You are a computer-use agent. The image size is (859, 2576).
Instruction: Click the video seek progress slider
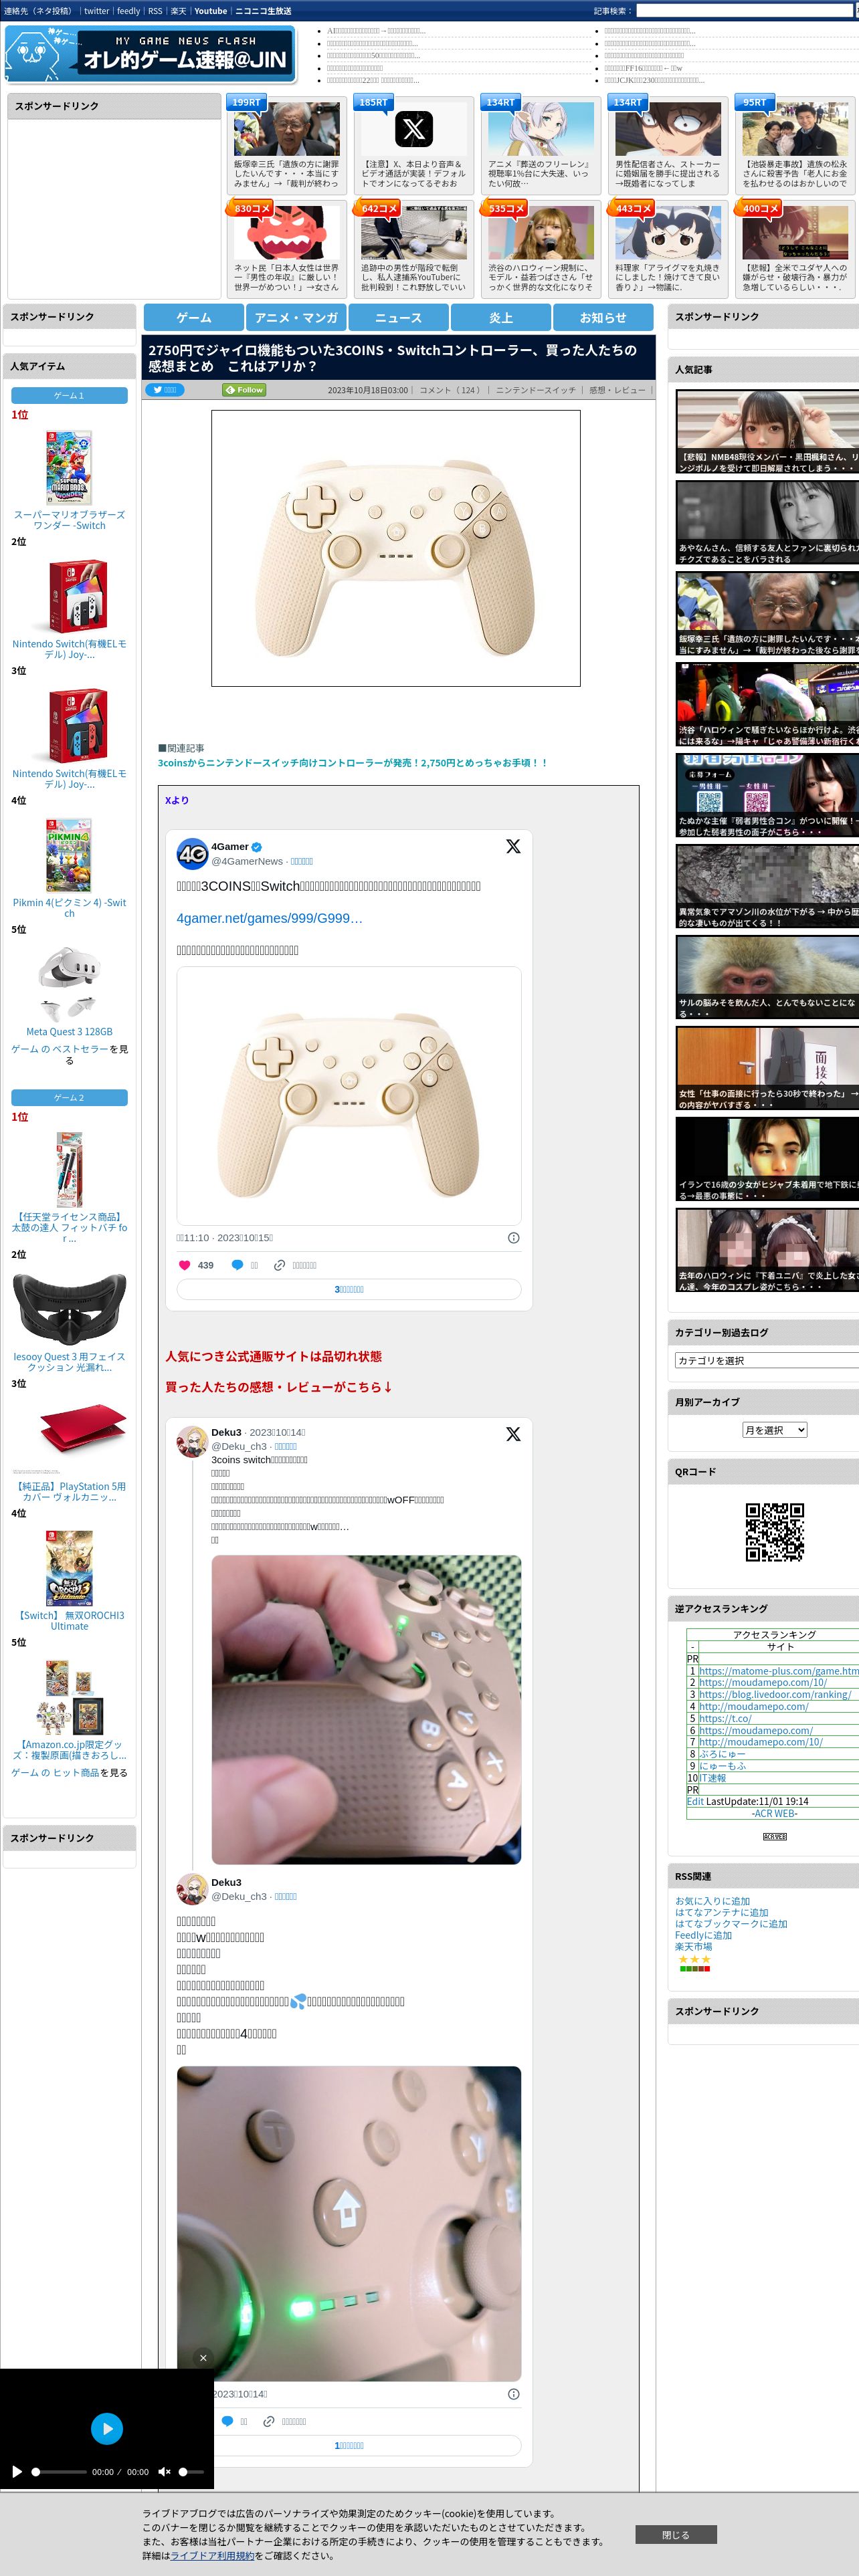pyautogui.click(x=59, y=2471)
